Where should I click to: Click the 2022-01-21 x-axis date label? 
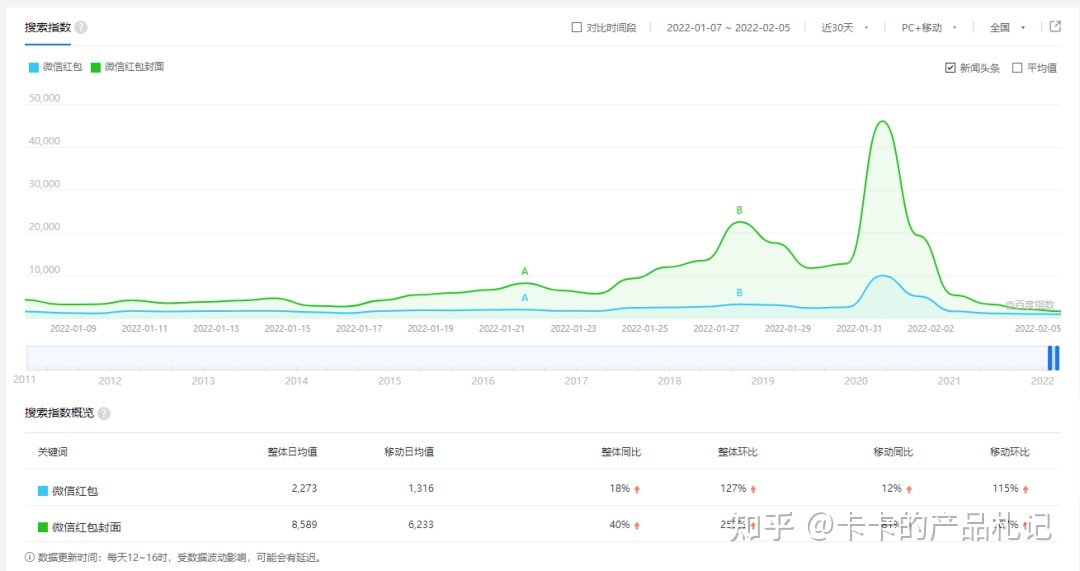pos(501,329)
